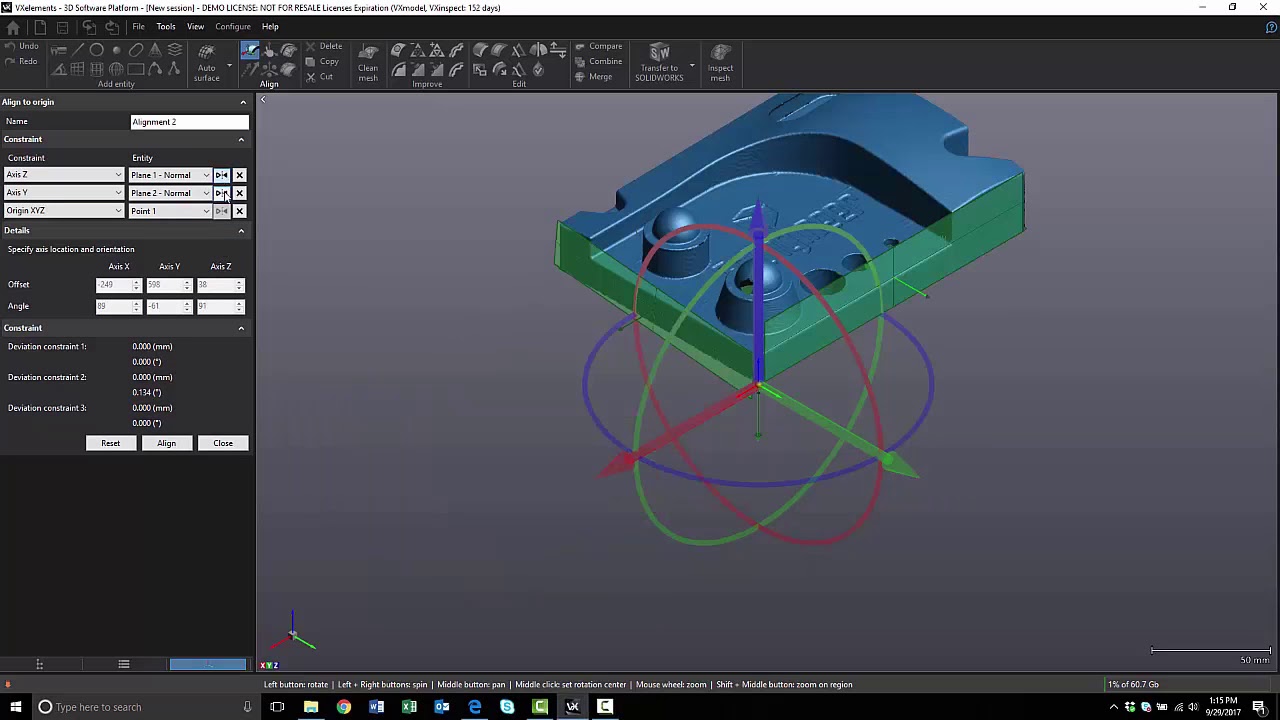The image size is (1280, 720).
Task: Click the Cut tool
Action: click(321, 76)
